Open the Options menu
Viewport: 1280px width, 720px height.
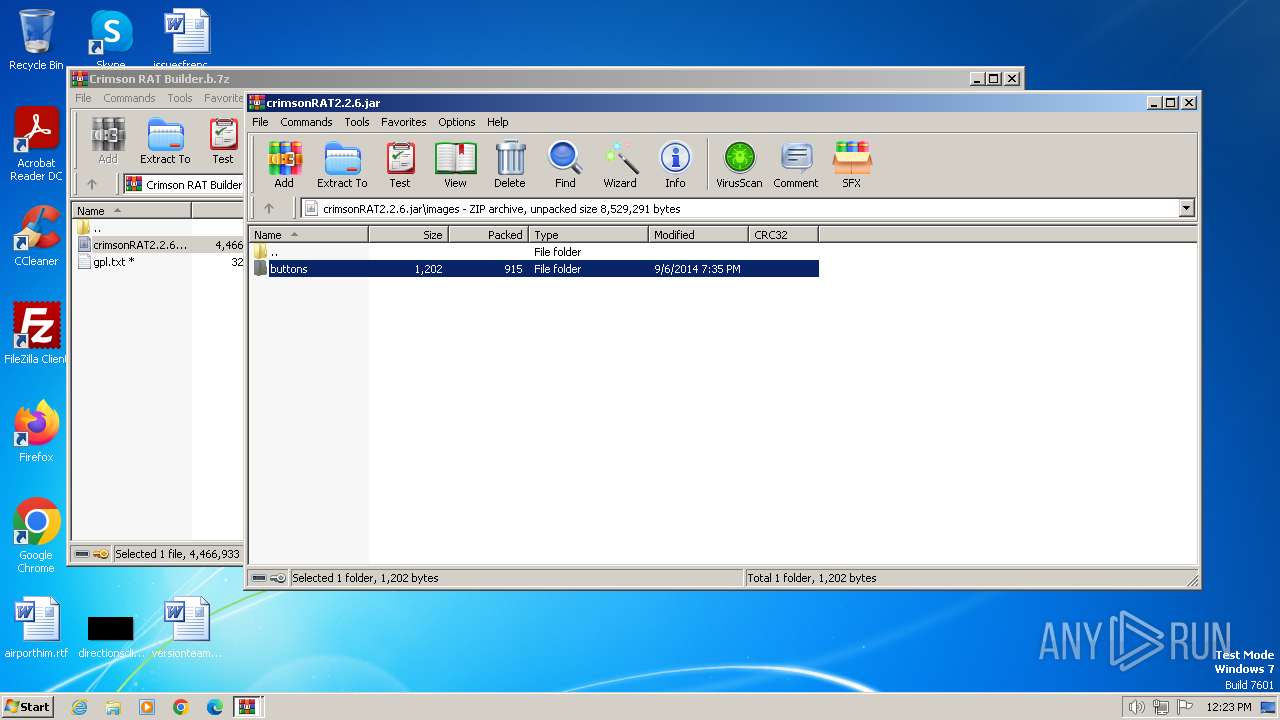pos(457,122)
